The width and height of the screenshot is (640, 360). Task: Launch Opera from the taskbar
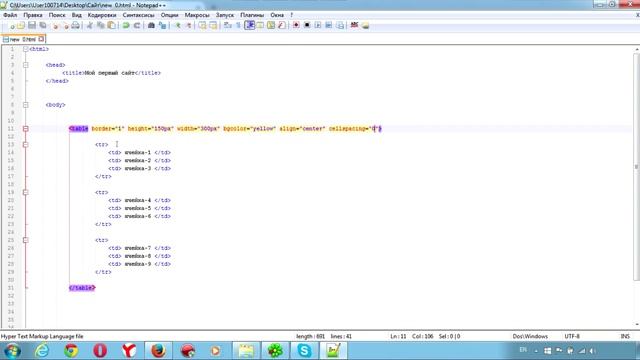coord(100,351)
